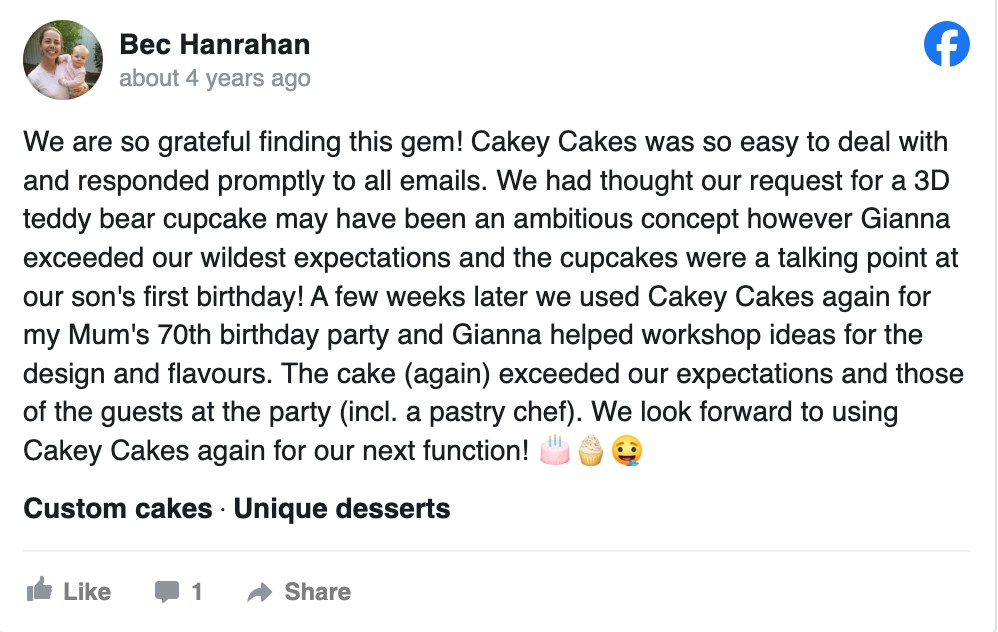Viewport: 998px width, 632px height.
Task: Select the 'Unique desserts' tag
Action: point(342,509)
